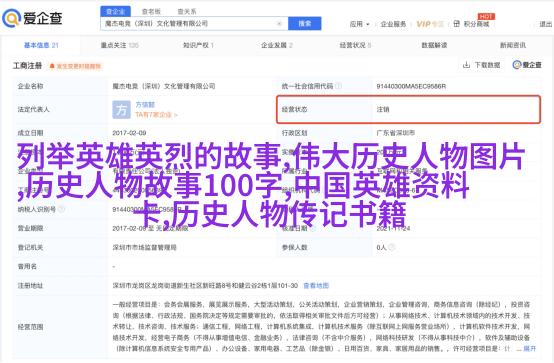Open the 企业服务 link
The height and width of the screenshot is (363, 554).
(393, 24)
